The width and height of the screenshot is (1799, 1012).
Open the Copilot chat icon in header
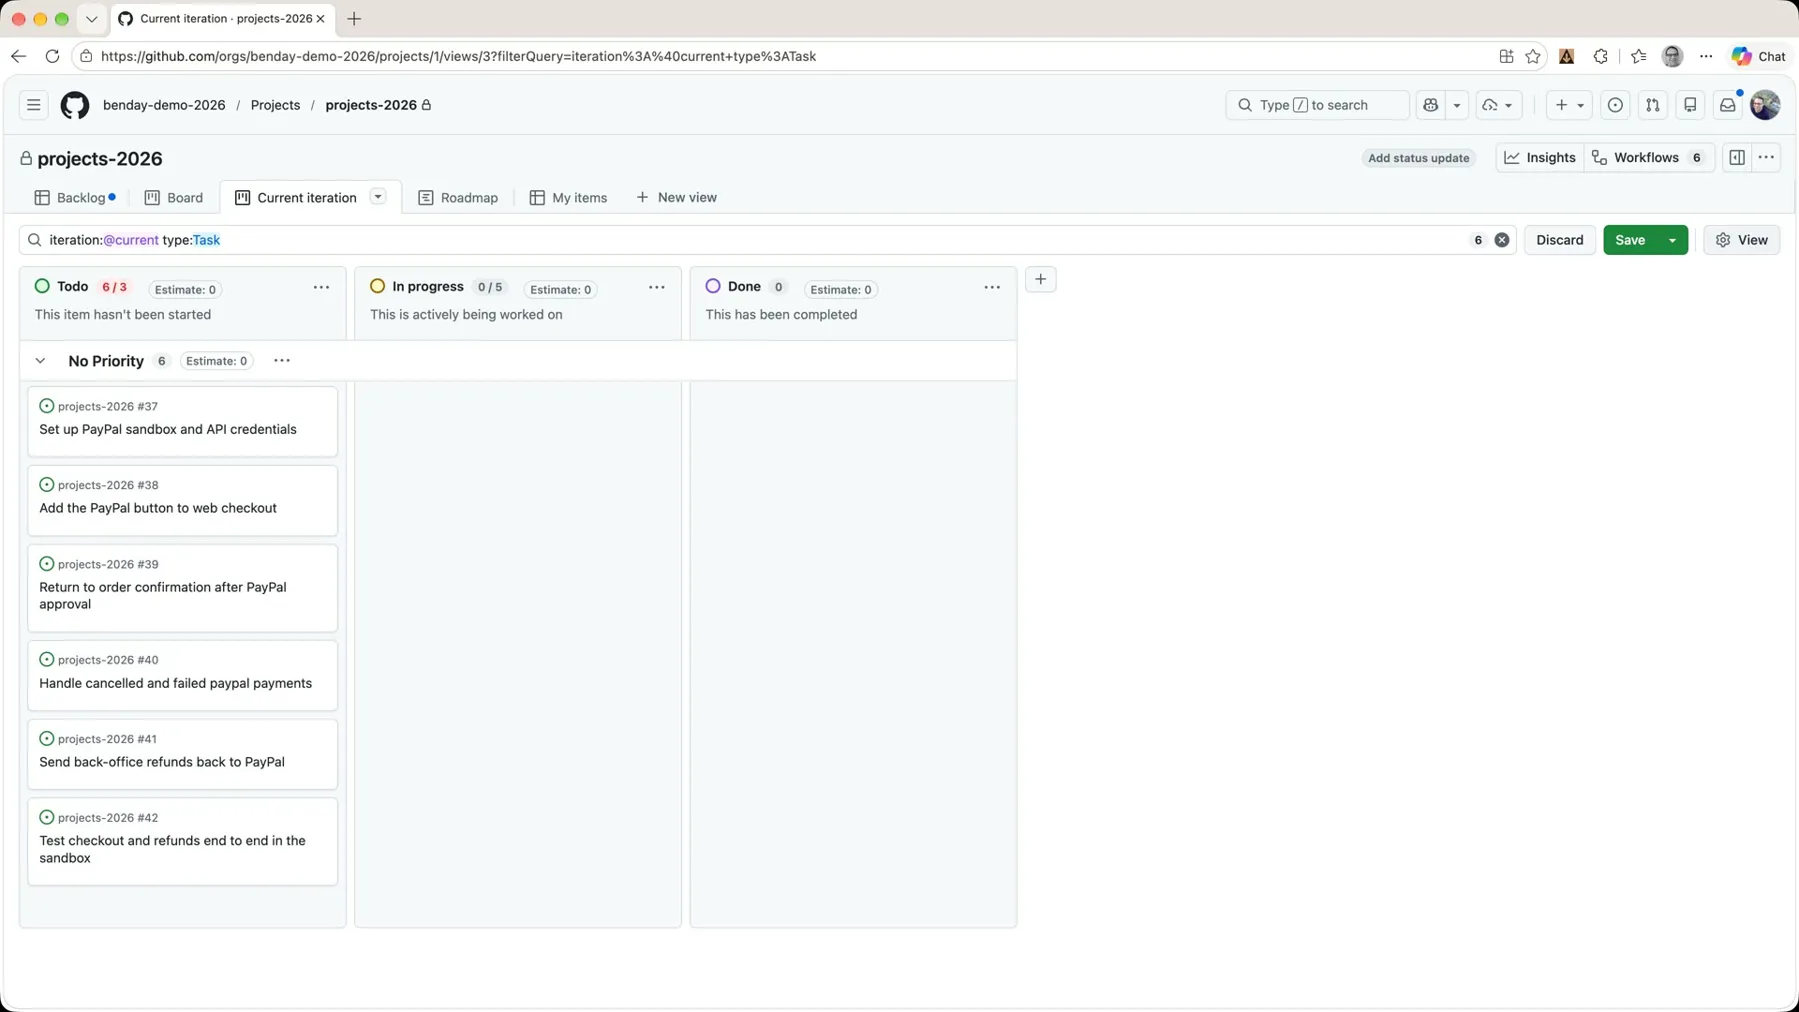1431,105
